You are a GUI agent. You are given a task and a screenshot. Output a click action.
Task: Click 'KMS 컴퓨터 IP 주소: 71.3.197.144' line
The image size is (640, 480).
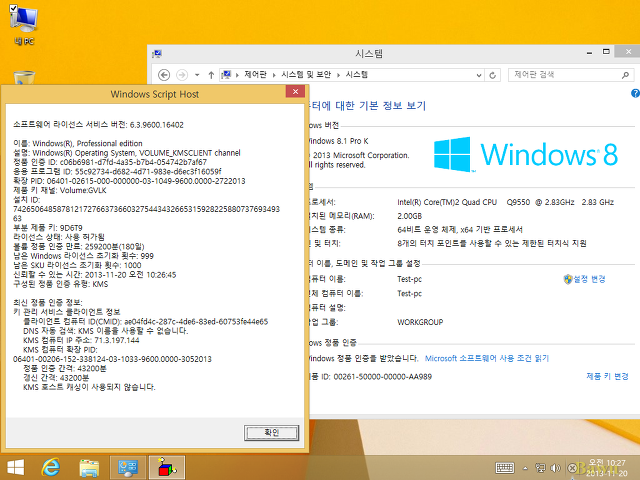click(x=81, y=340)
